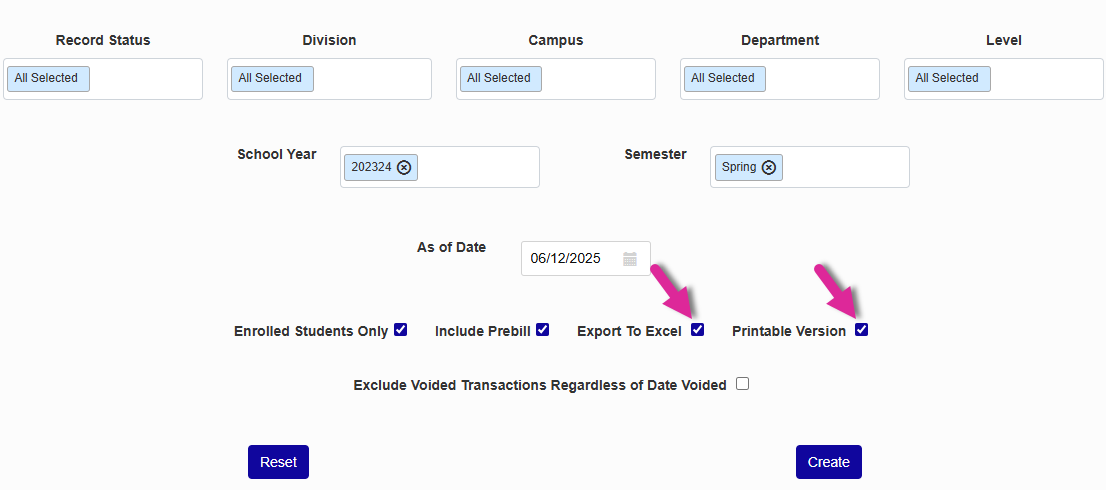Click the All Selected tag under Level
The width and height of the screenshot is (1106, 490).
click(947, 79)
